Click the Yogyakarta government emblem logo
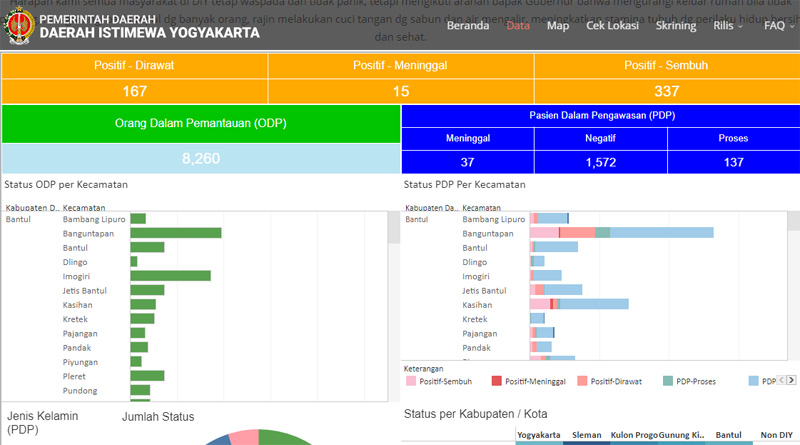The height and width of the screenshot is (445, 800). coord(19,26)
